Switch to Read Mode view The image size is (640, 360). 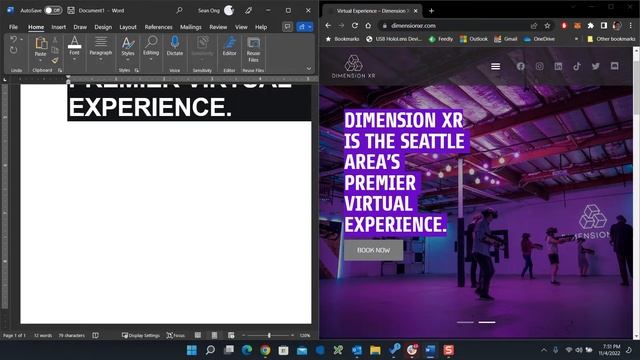(x=198, y=336)
